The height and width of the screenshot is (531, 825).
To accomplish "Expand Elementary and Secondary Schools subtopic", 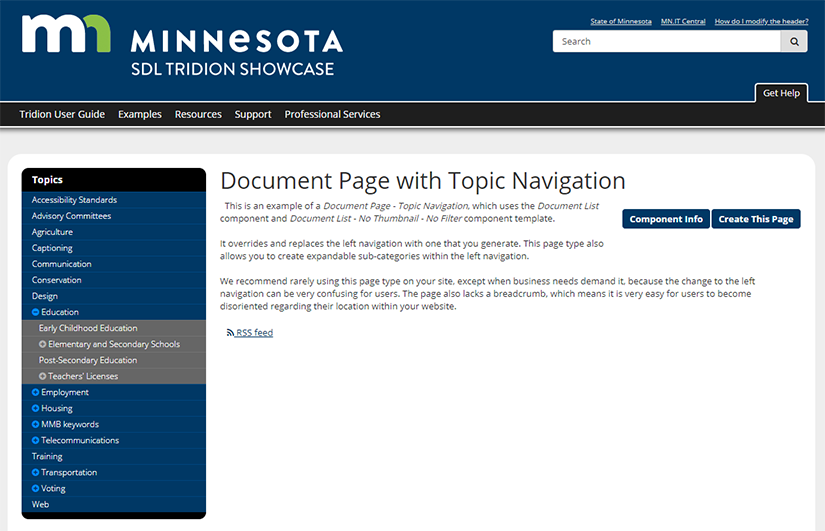I will coord(43,344).
